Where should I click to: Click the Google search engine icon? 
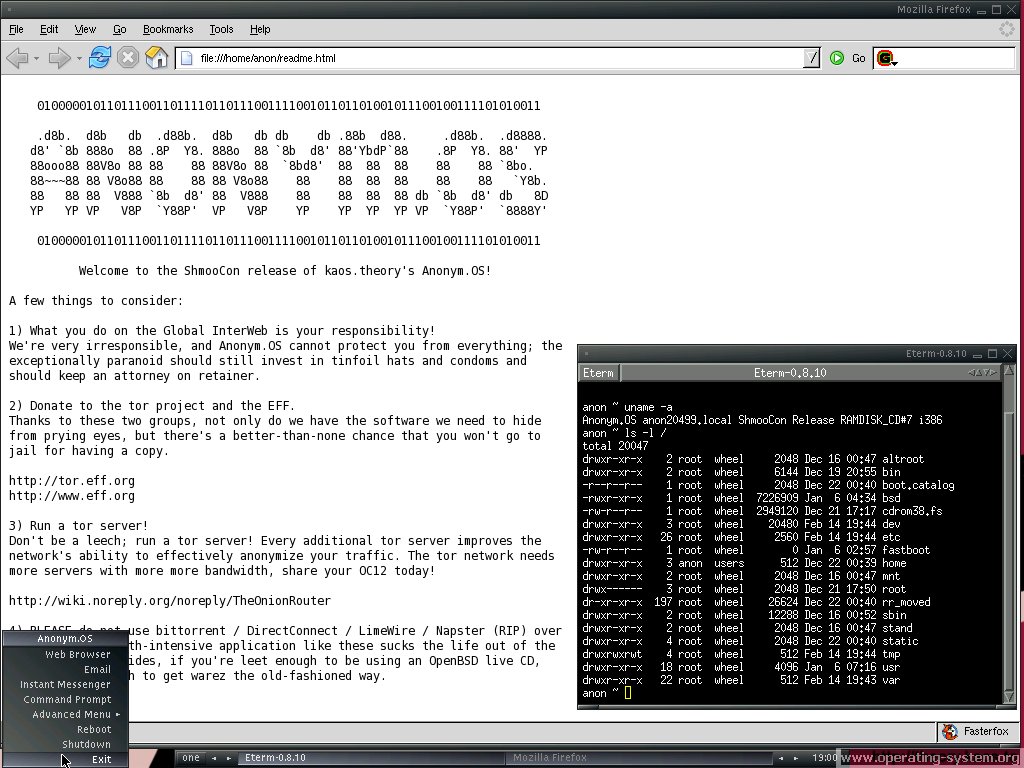point(884,58)
